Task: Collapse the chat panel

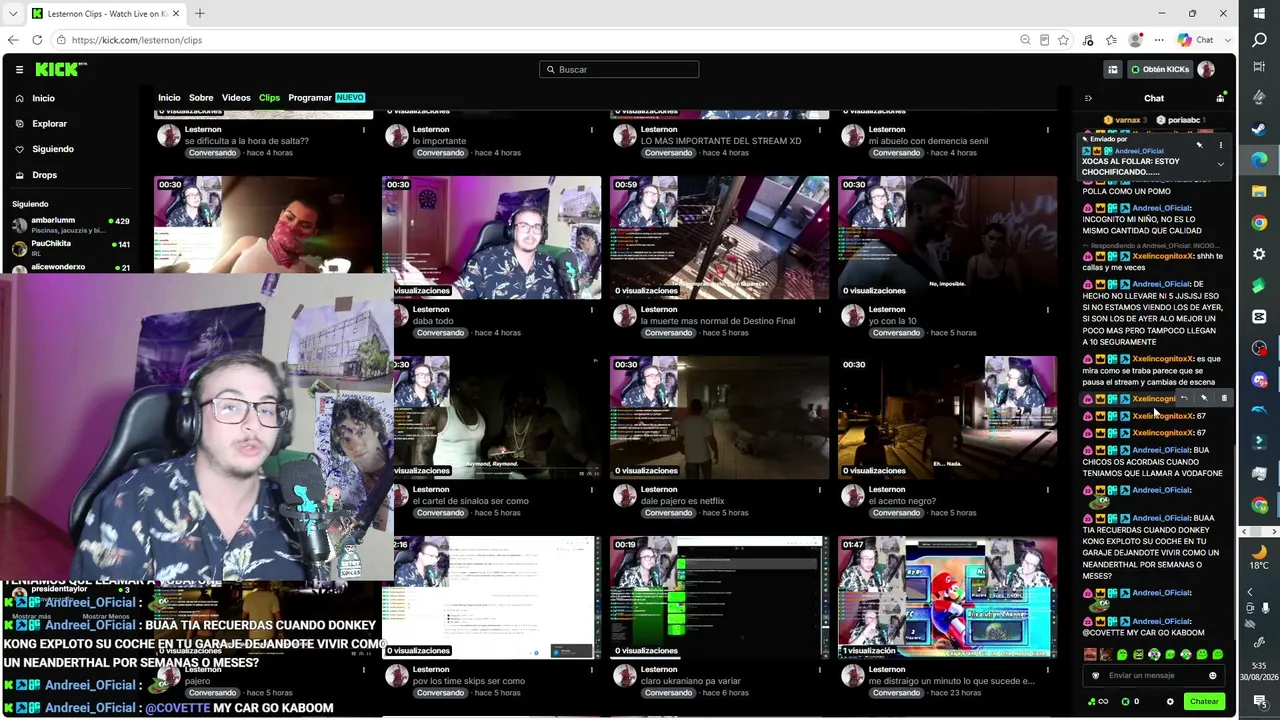Action: pyautogui.click(x=1088, y=98)
